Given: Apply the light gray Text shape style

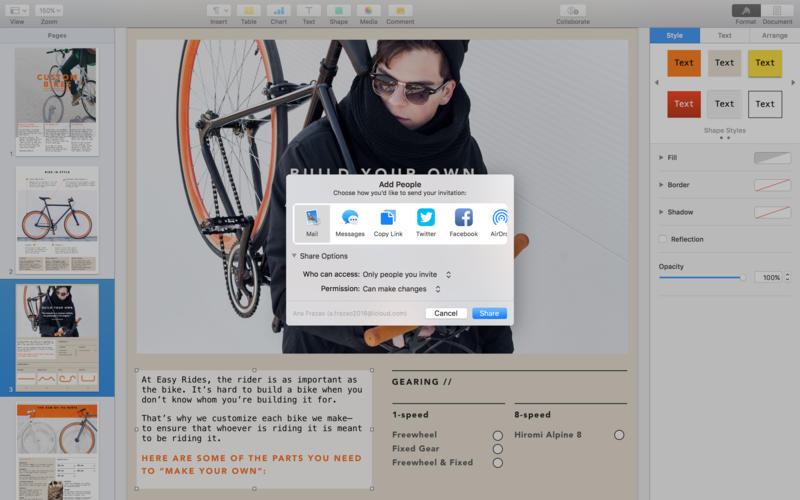Looking at the screenshot, I should [724, 104].
